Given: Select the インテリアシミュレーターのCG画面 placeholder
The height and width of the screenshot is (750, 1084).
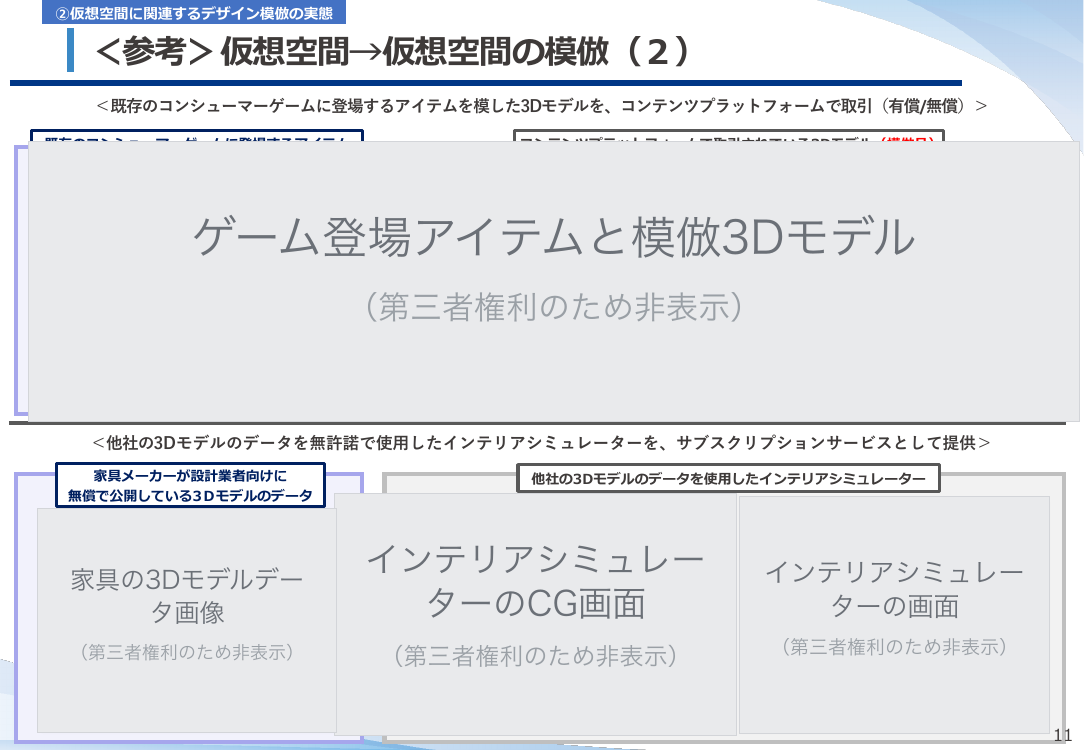Looking at the screenshot, I should 536,614.
